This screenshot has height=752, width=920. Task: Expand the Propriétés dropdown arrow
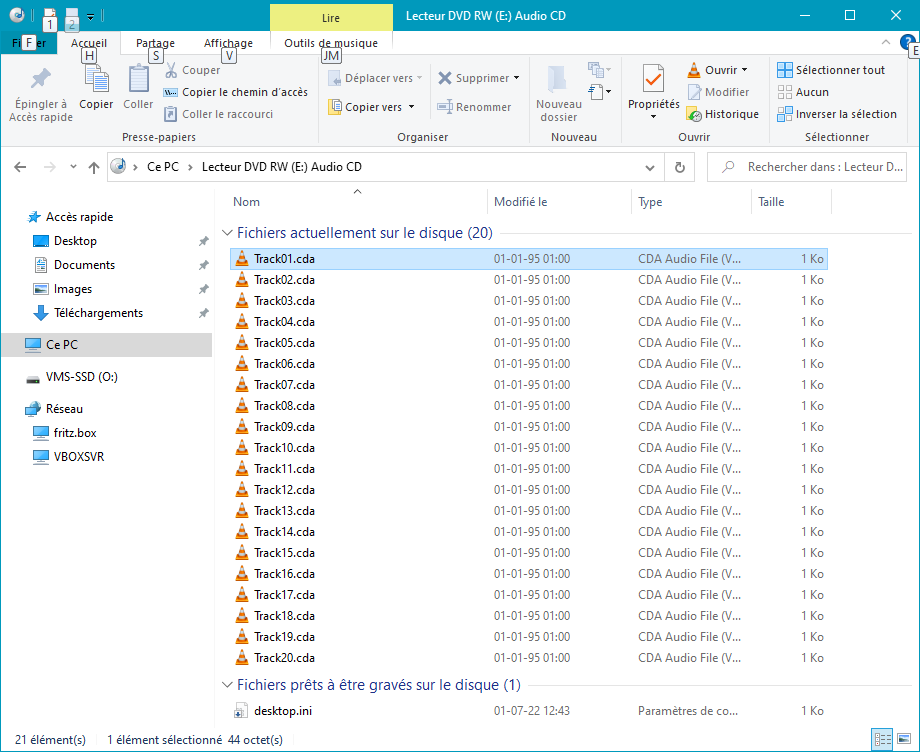653,117
